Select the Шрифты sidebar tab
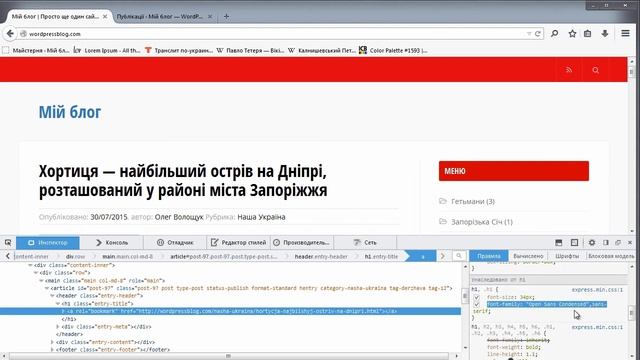The height and width of the screenshot is (360, 640). coord(567,256)
